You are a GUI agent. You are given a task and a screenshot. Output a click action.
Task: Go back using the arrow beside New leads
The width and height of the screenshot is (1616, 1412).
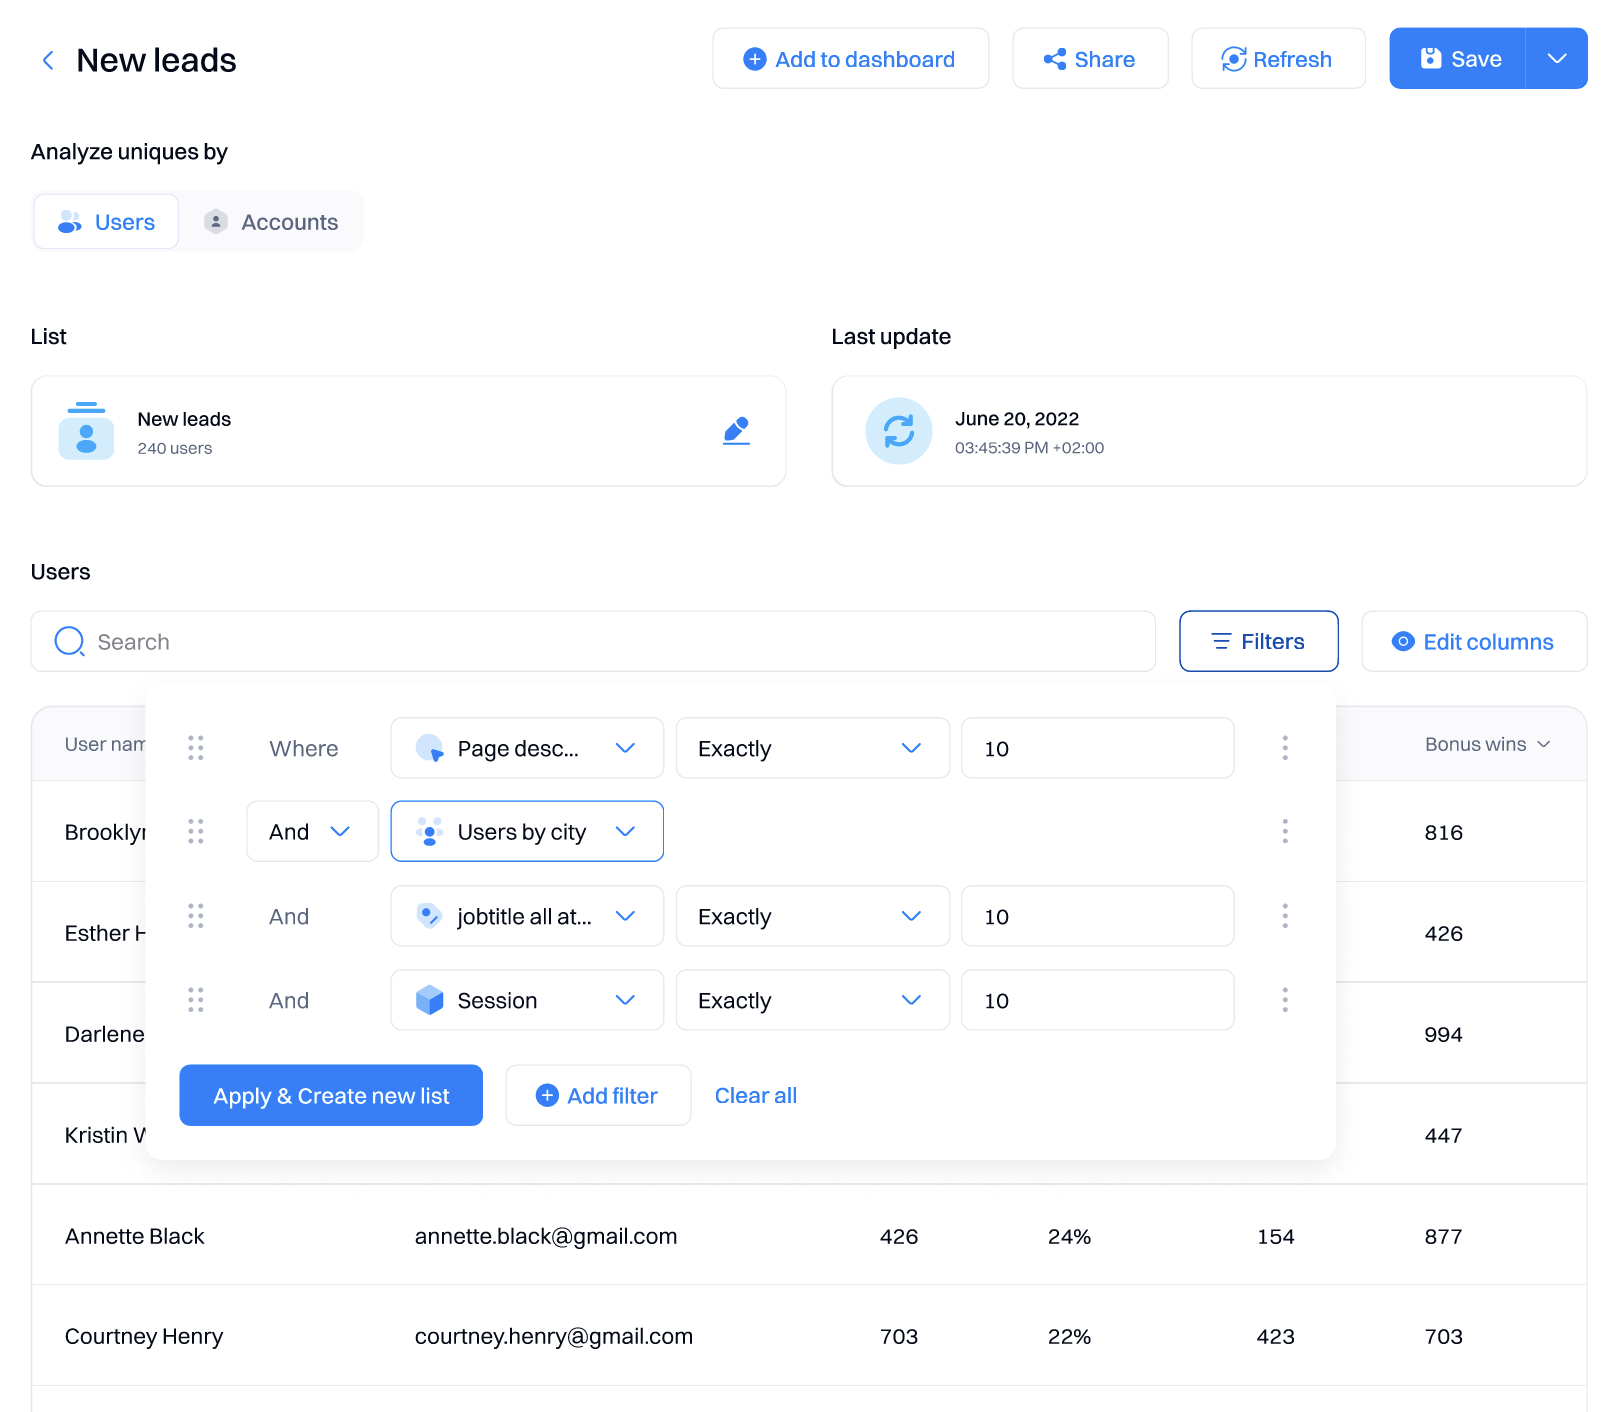point(48,60)
